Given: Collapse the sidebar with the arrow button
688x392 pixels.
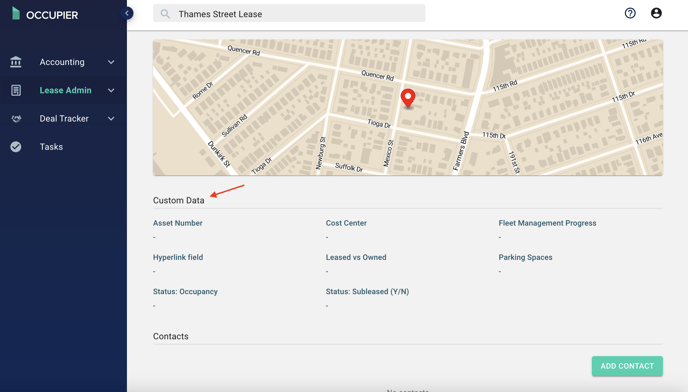Looking at the screenshot, I should (127, 13).
